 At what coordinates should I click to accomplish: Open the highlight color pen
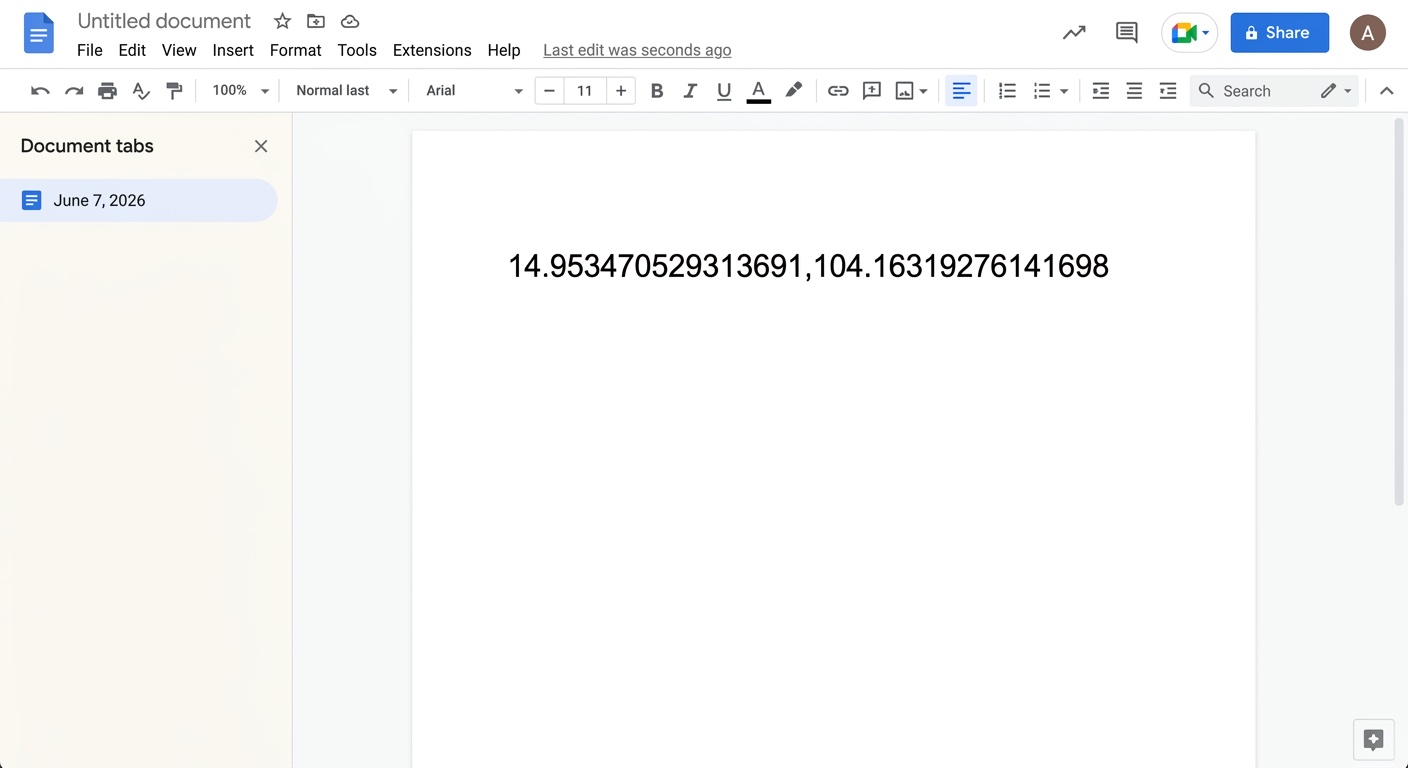(x=793, y=91)
